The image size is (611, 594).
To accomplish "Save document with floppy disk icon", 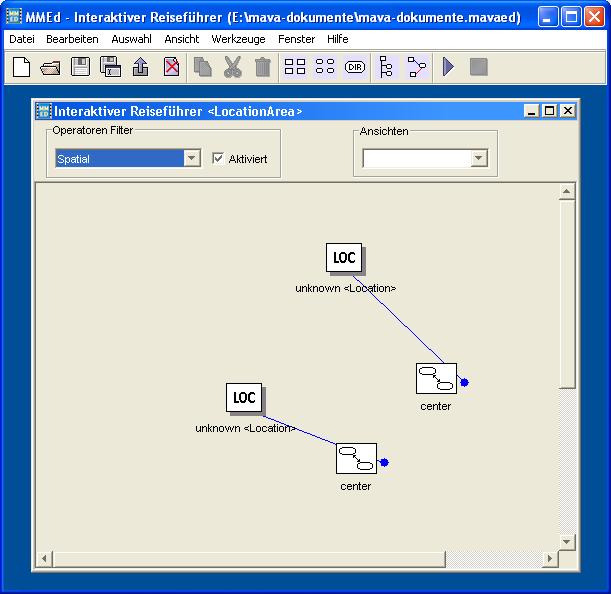I will pos(81,67).
